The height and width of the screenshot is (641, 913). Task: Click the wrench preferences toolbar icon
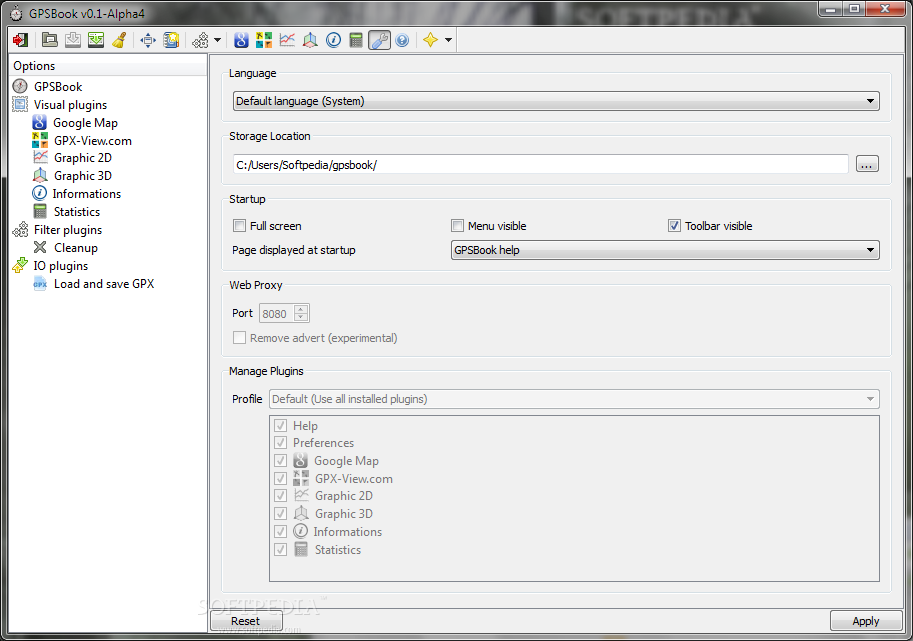coord(379,40)
